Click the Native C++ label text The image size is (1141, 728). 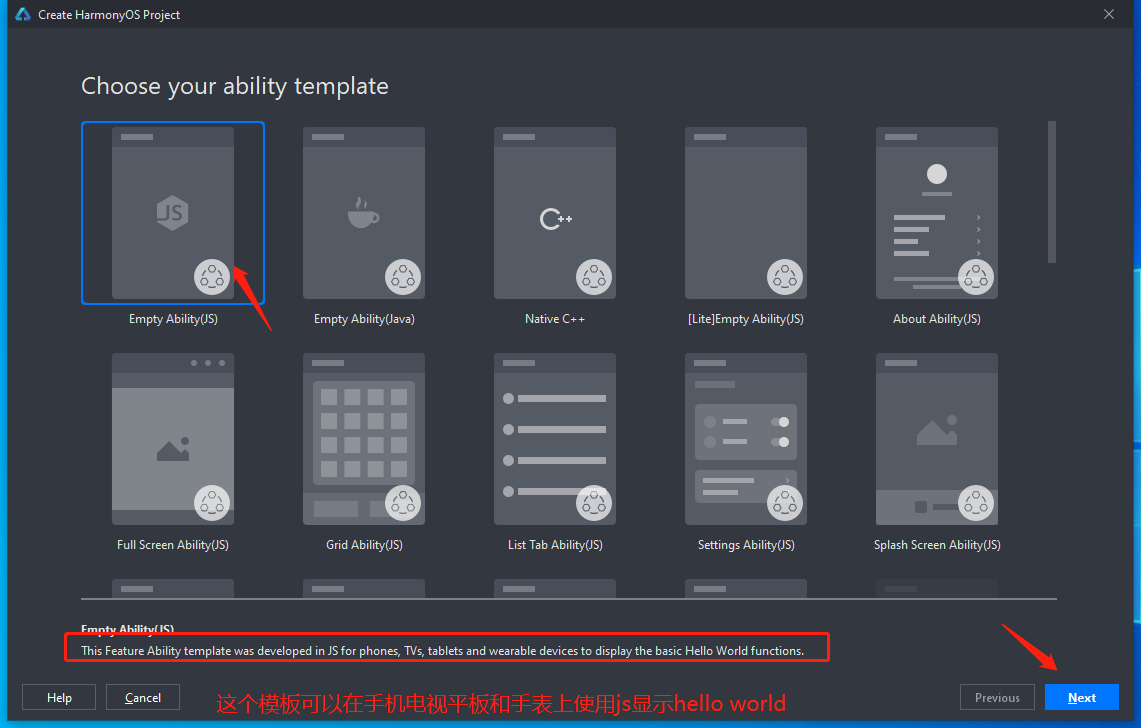[554, 319]
